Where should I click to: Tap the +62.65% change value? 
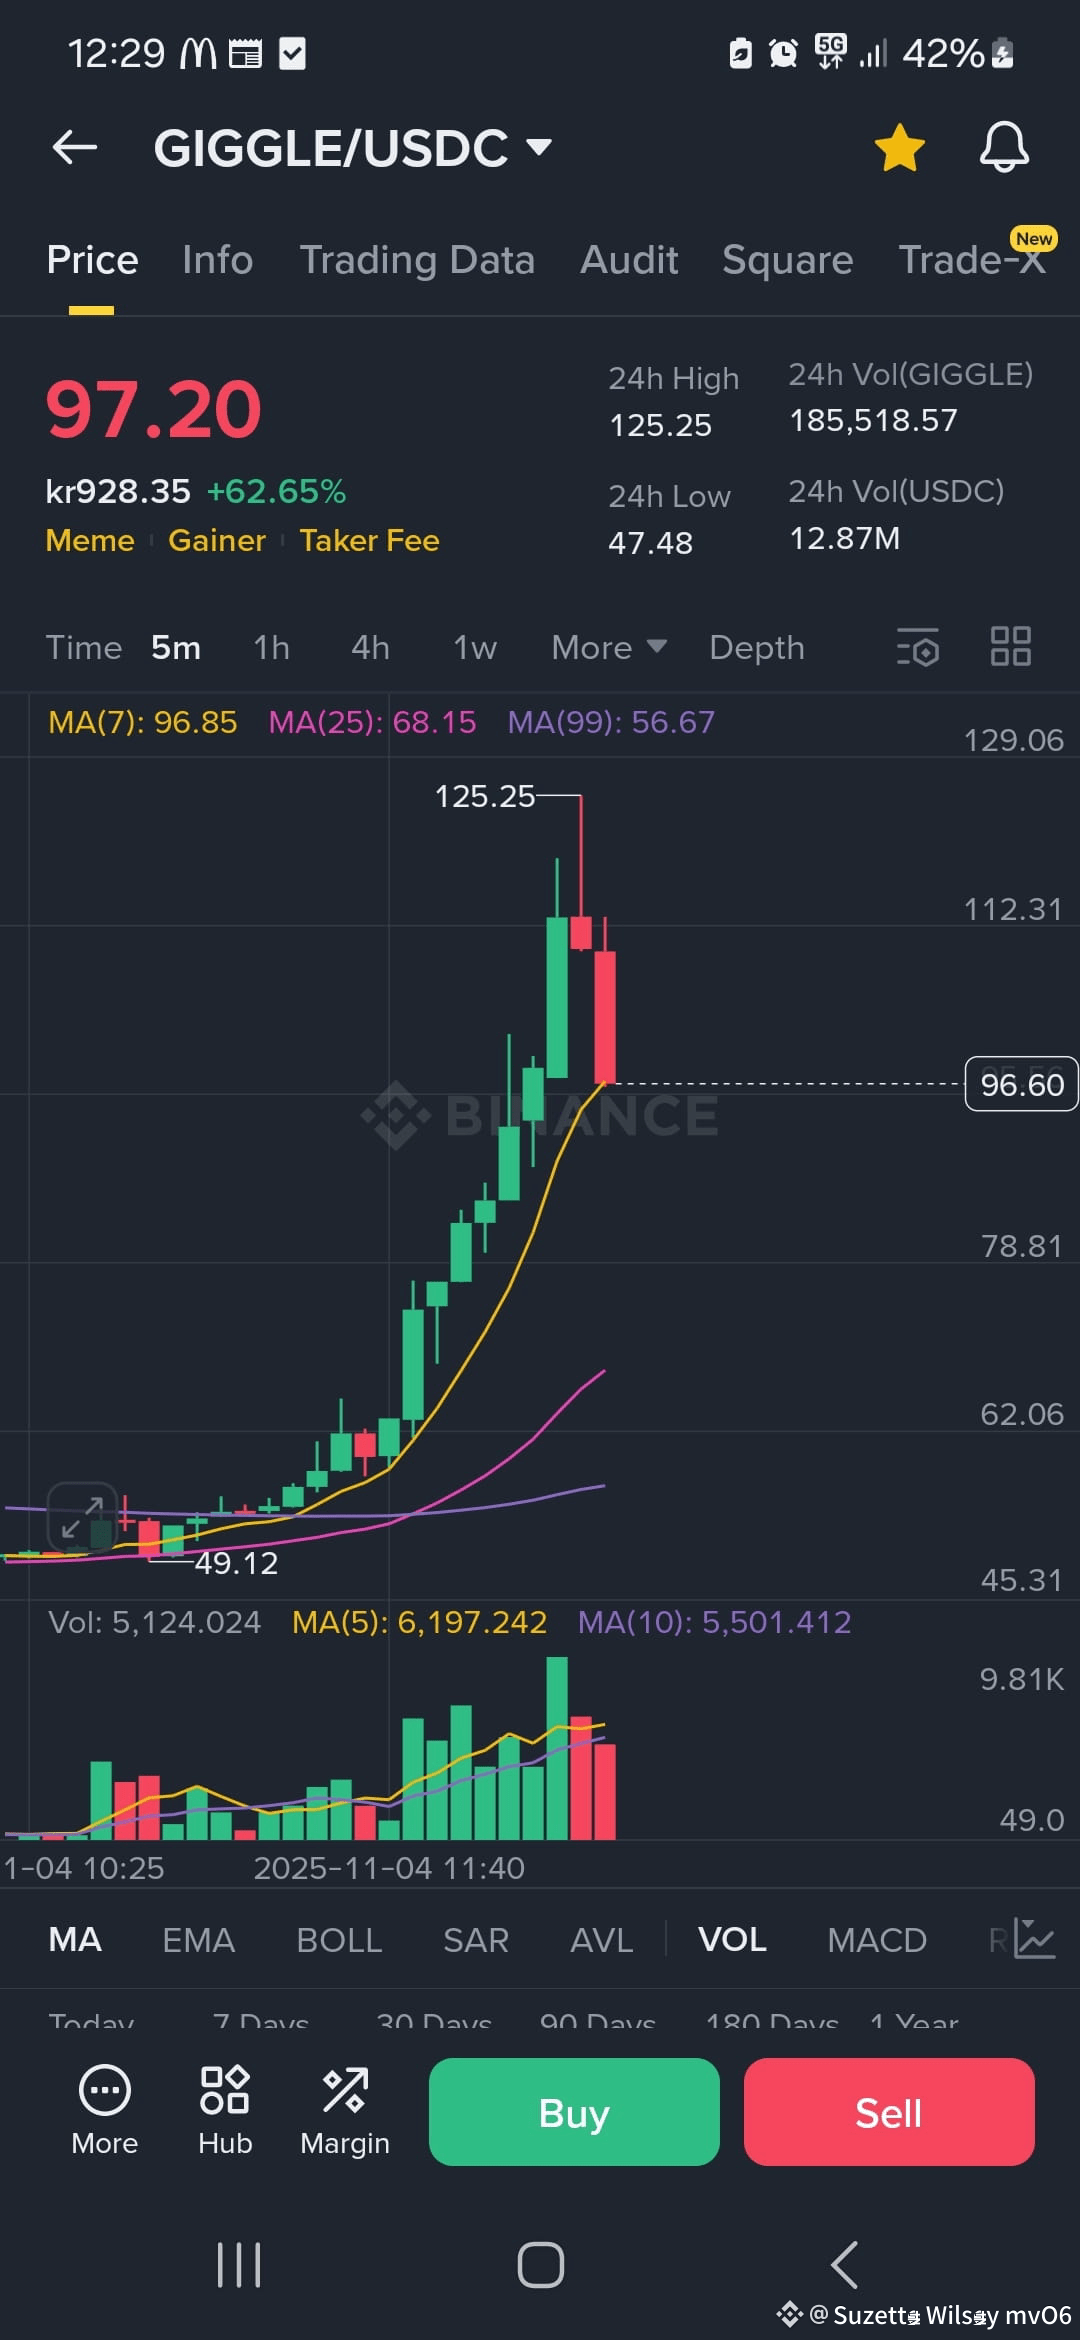click(276, 492)
